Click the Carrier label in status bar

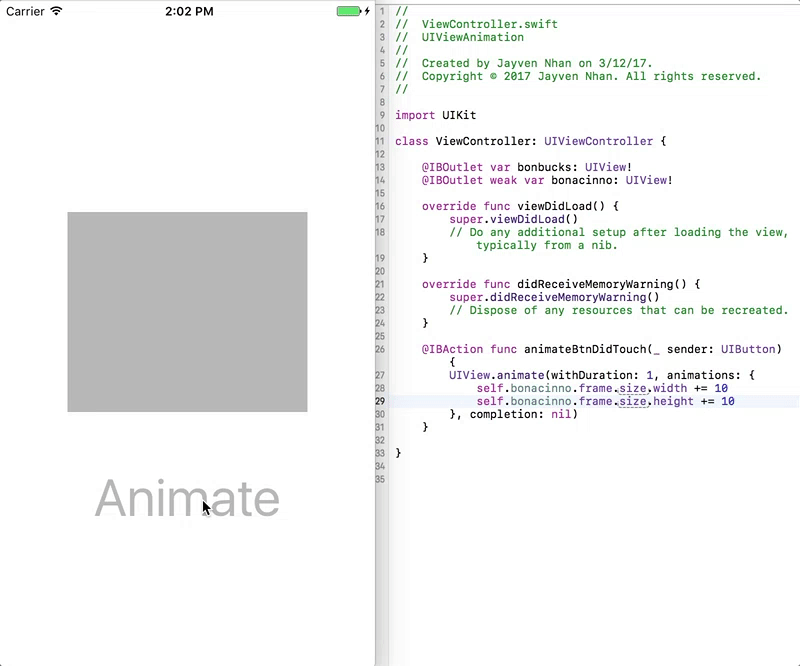pos(25,11)
